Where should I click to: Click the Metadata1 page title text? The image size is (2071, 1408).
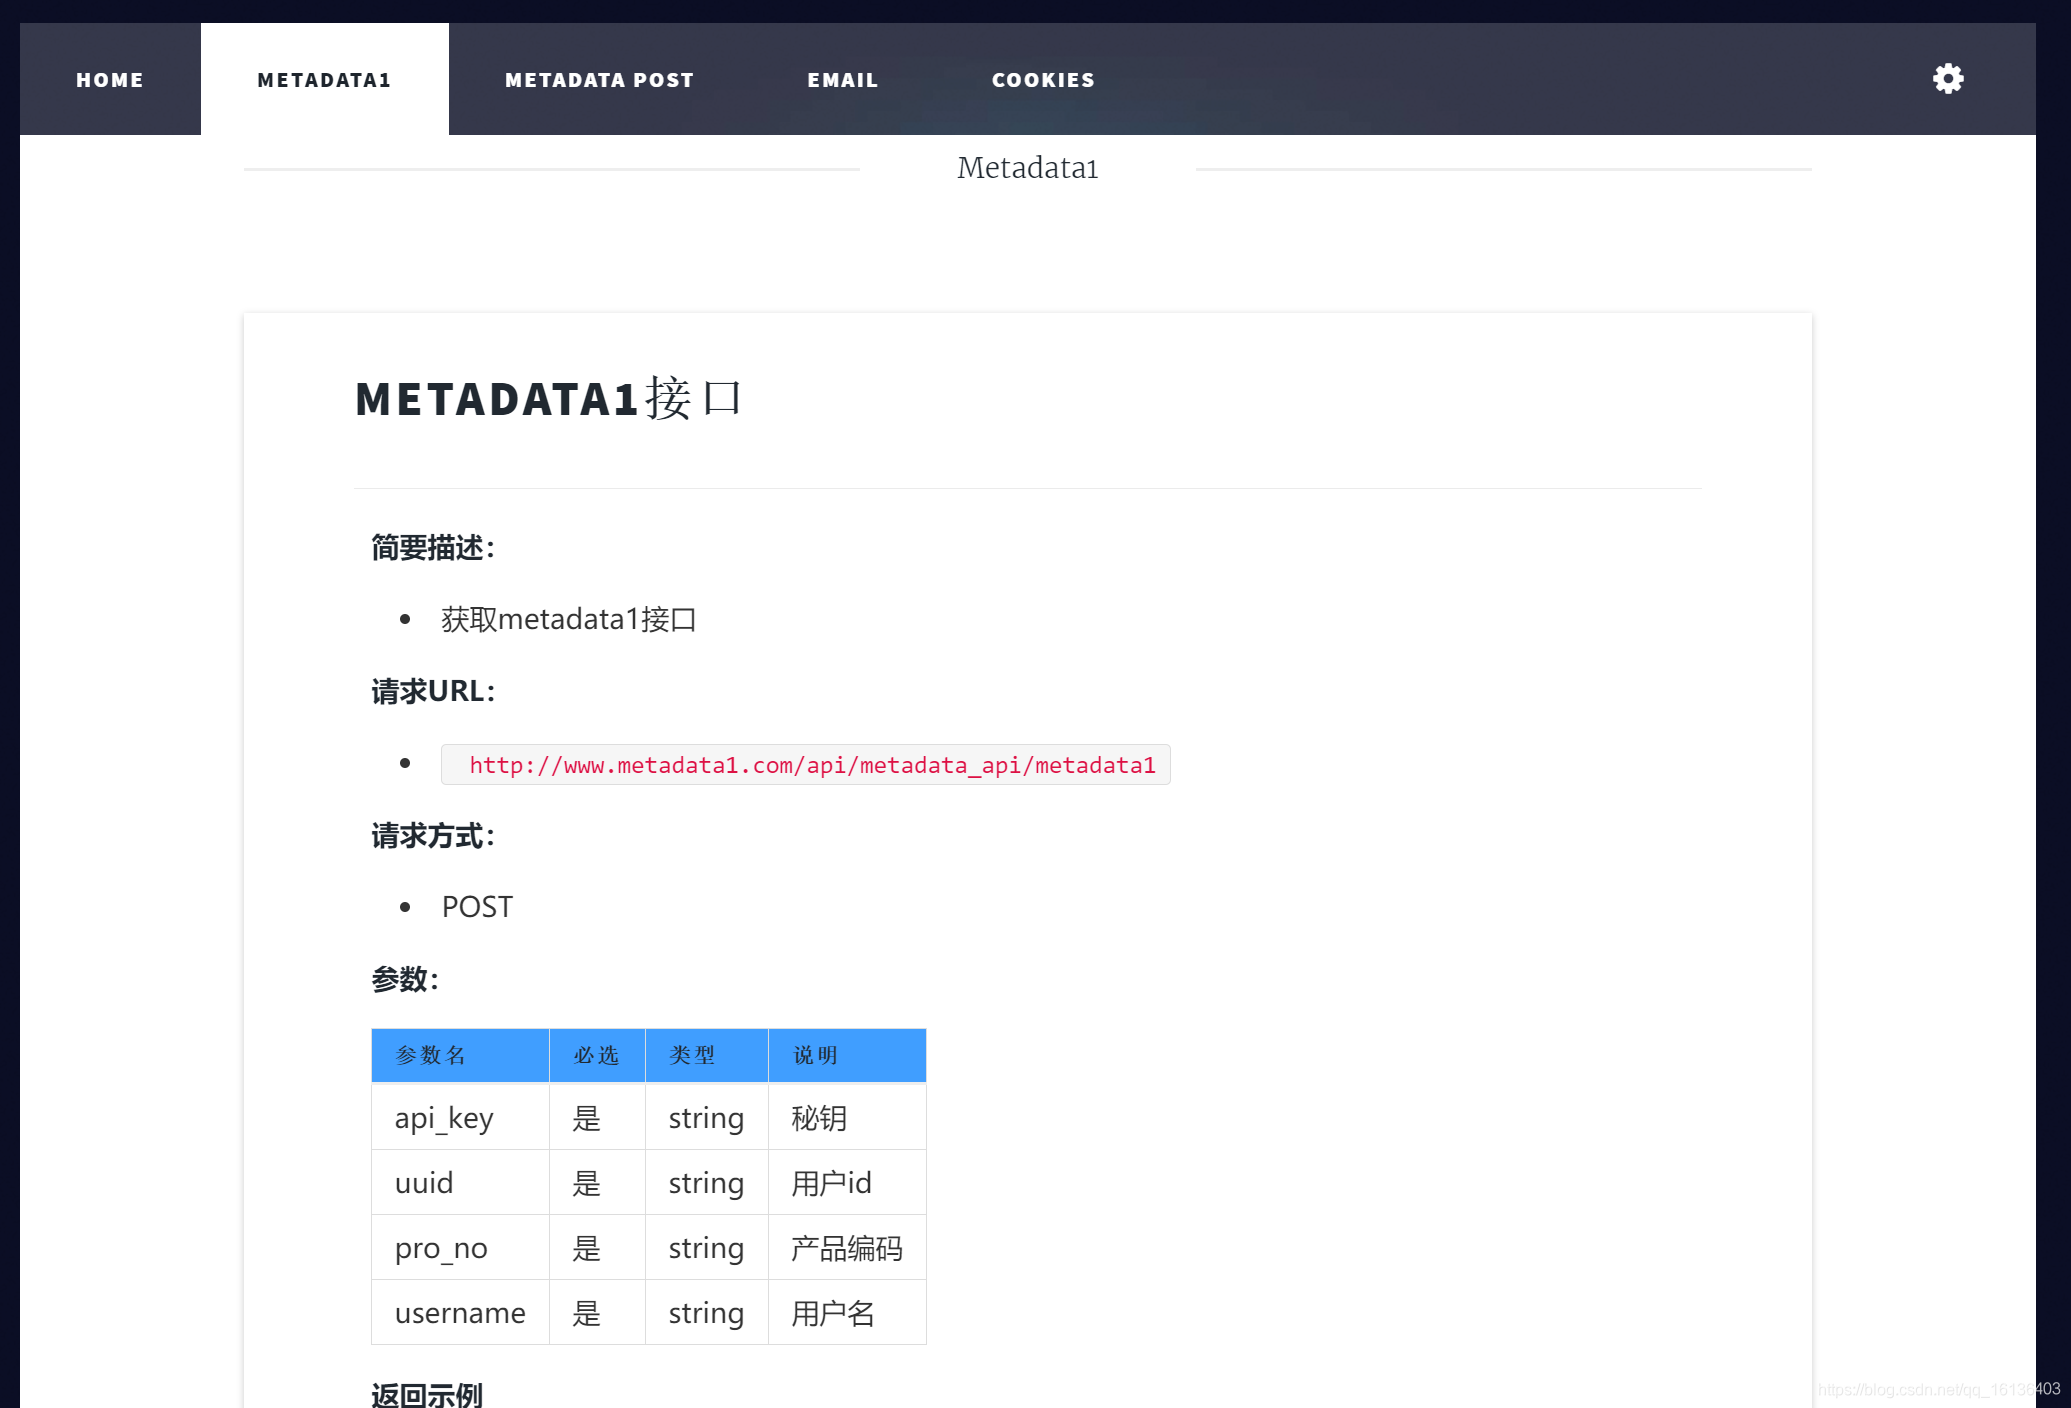click(1027, 167)
